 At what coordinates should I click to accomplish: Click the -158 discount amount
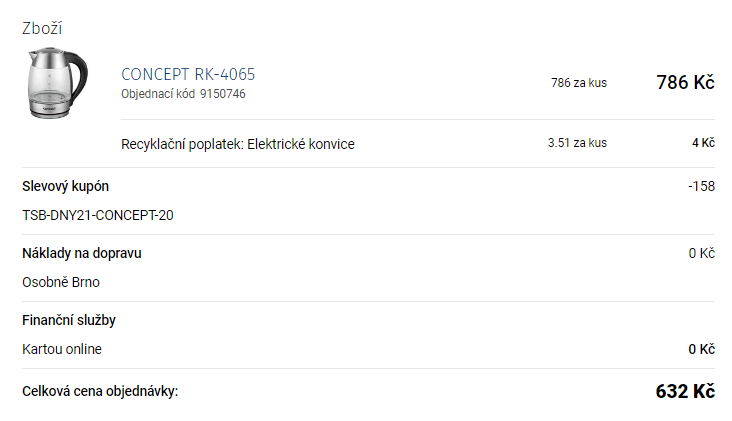[x=702, y=186]
